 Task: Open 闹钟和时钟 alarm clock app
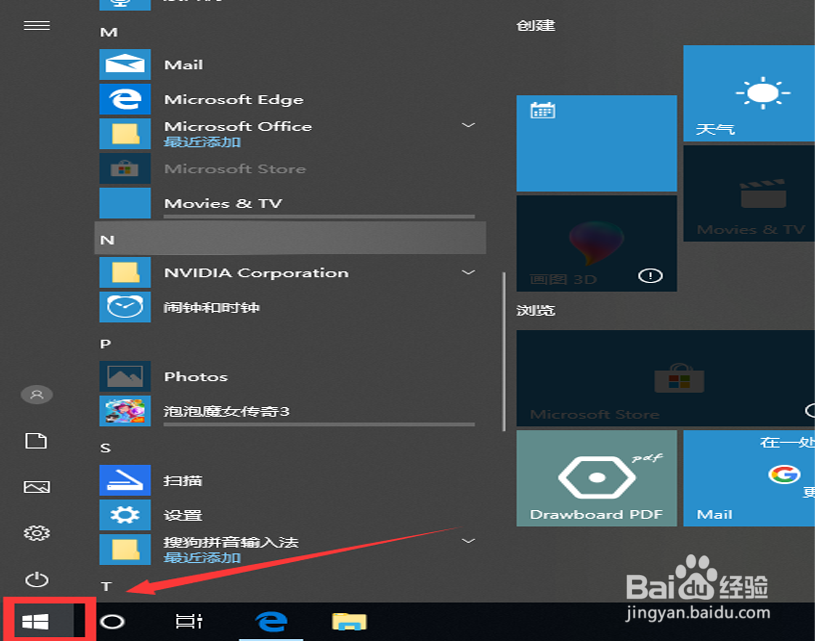(x=288, y=307)
